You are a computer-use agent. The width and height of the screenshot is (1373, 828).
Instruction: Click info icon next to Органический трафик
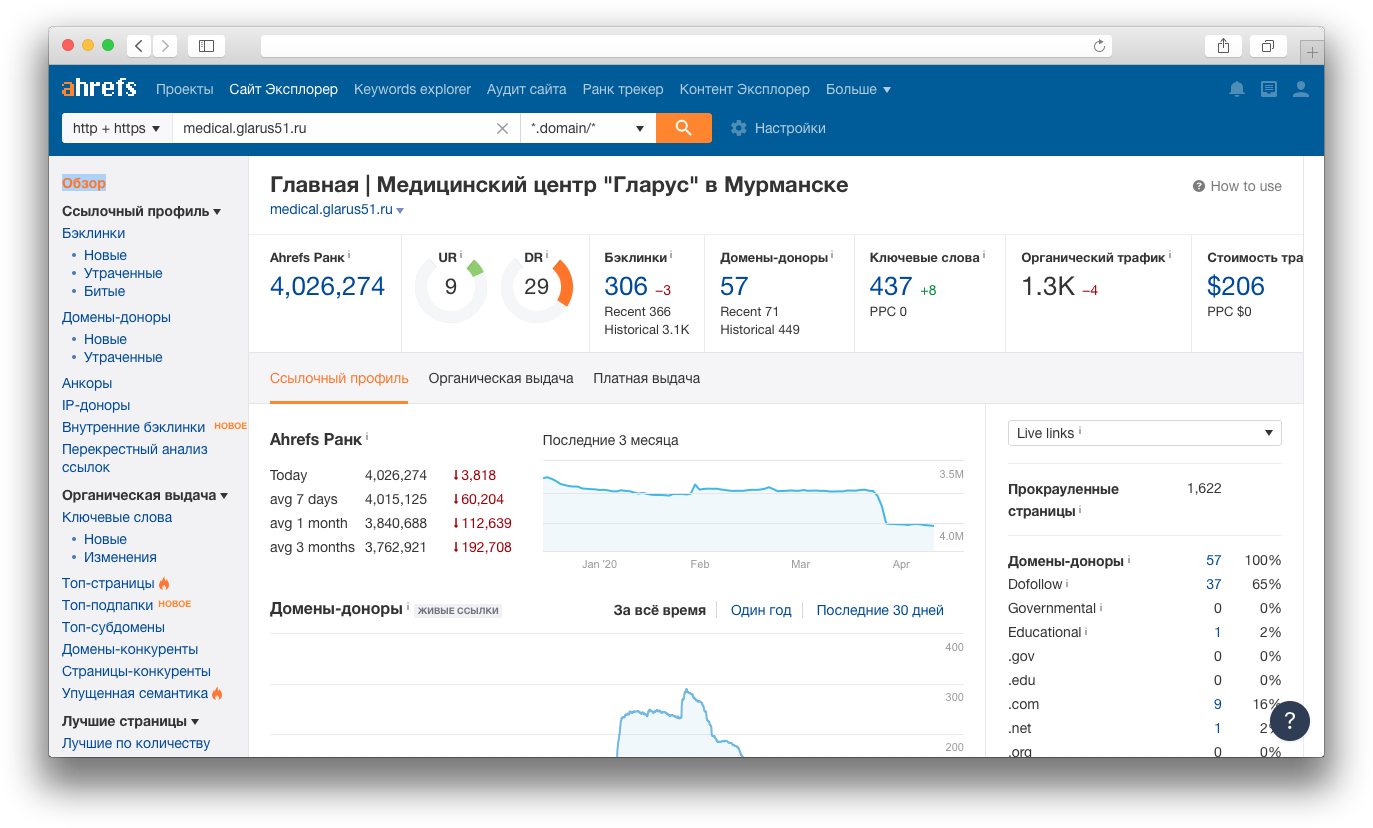(x=1171, y=256)
